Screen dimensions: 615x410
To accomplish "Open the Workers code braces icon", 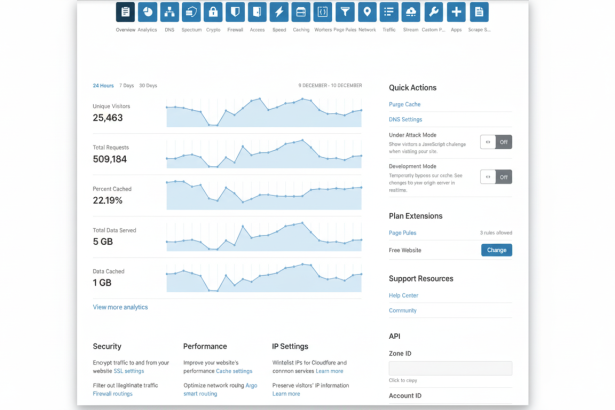I will point(323,12).
